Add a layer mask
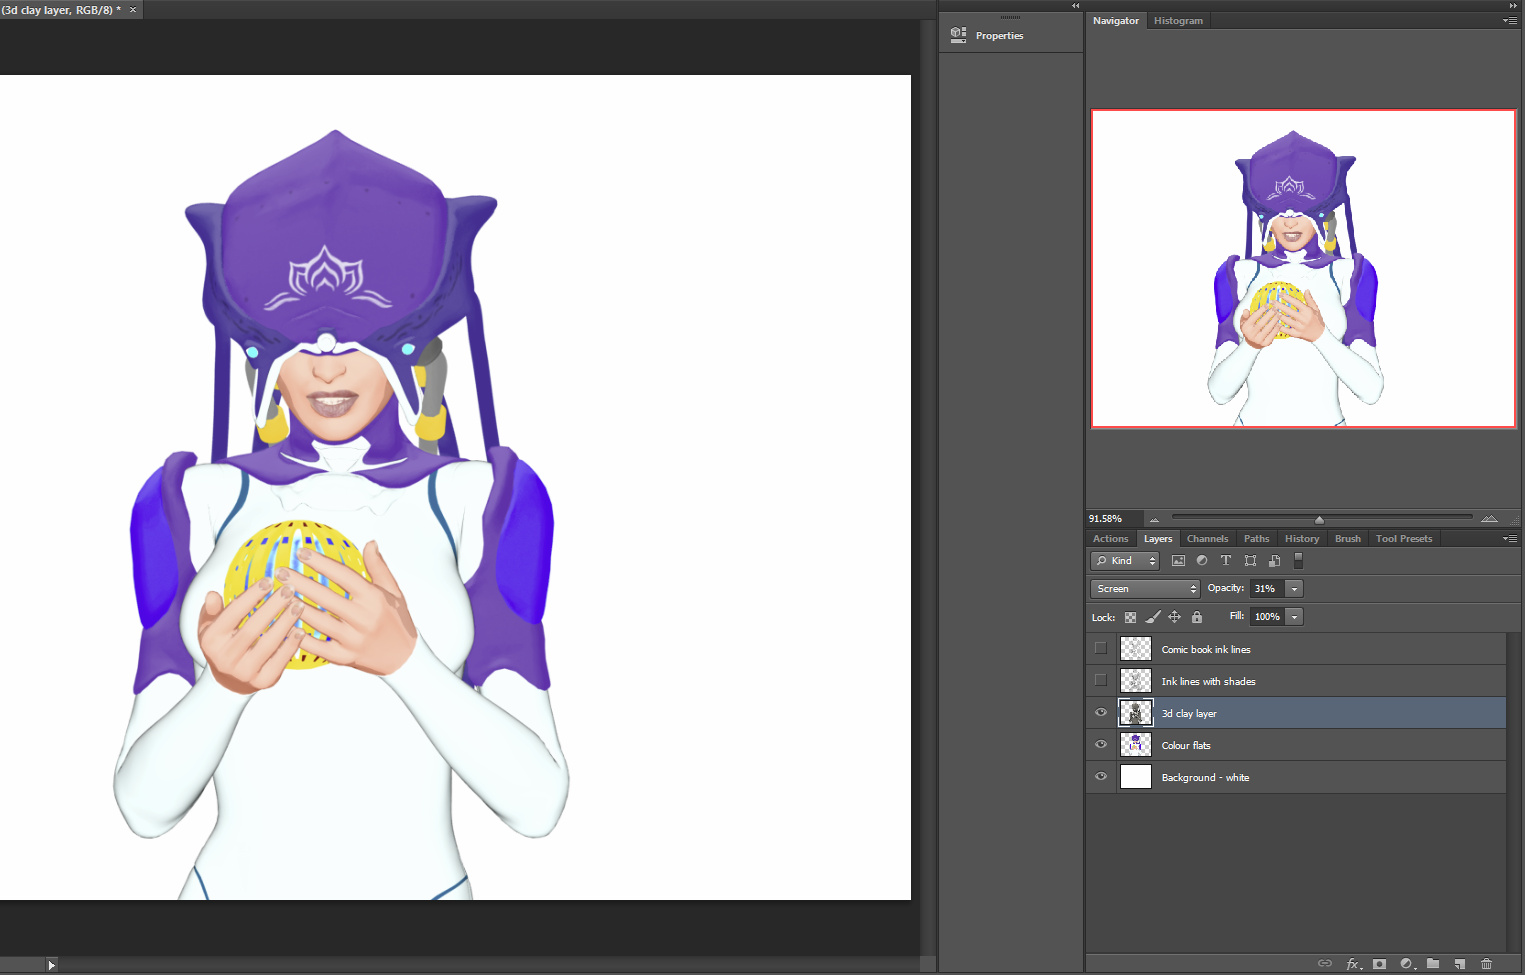The width and height of the screenshot is (1525, 975). [x=1379, y=964]
